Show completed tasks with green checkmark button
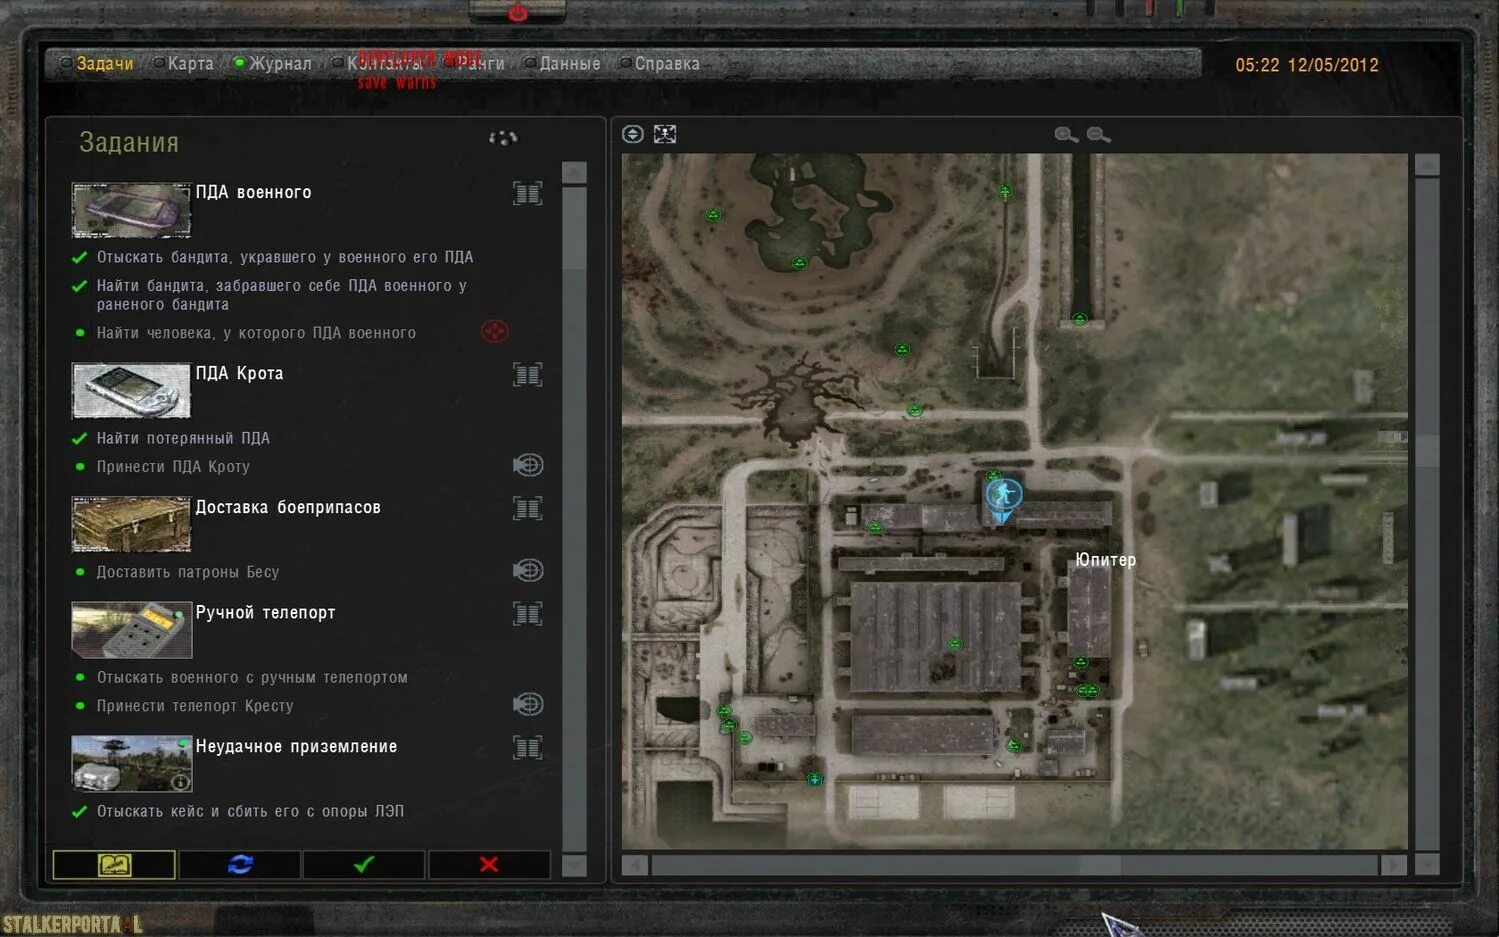This screenshot has height=937, width=1499. point(364,864)
